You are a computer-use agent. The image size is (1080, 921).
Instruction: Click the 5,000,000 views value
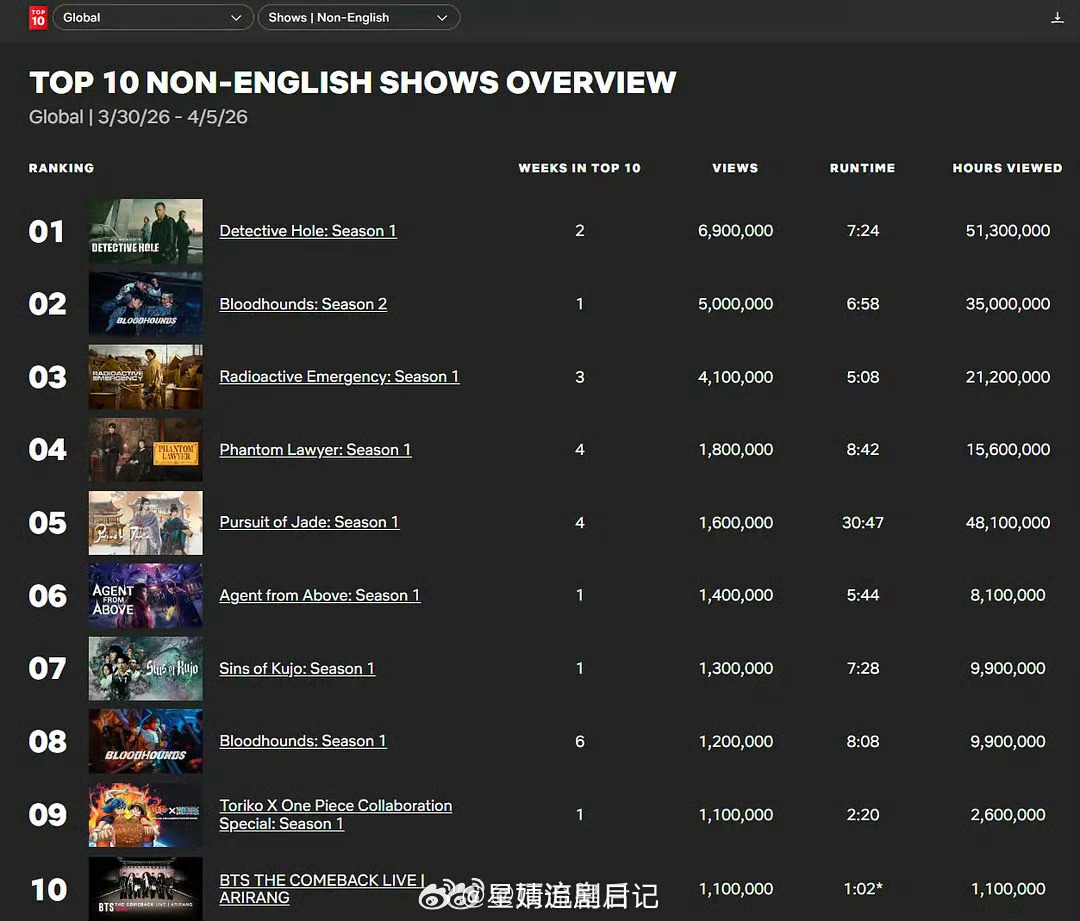(x=736, y=304)
